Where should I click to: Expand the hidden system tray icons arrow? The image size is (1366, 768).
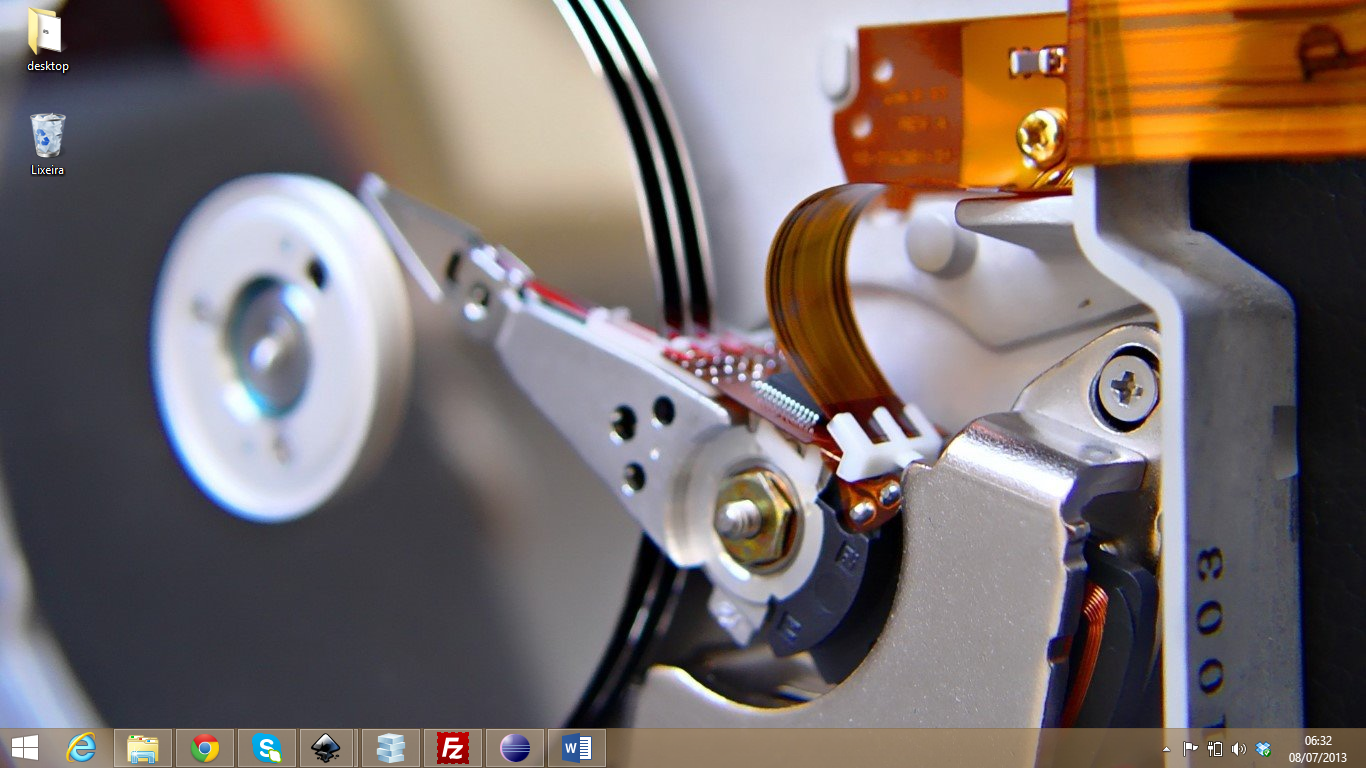click(1166, 749)
